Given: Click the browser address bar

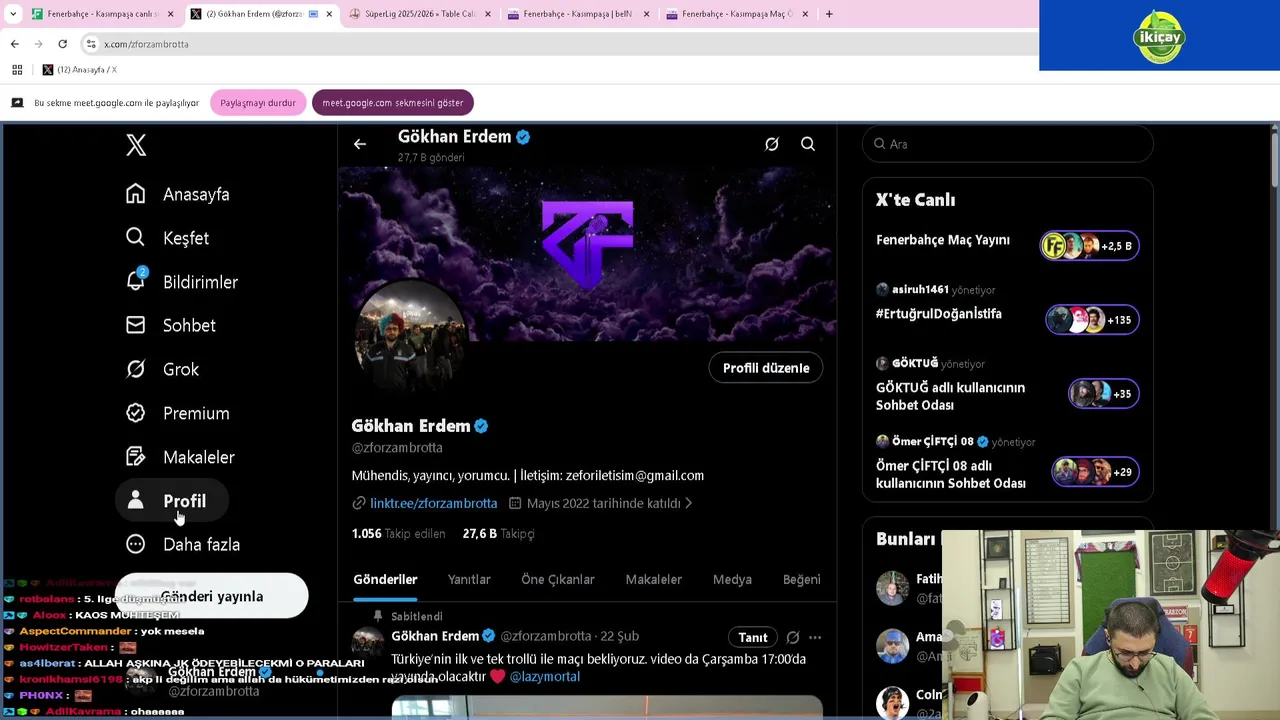Looking at the screenshot, I should point(560,44).
